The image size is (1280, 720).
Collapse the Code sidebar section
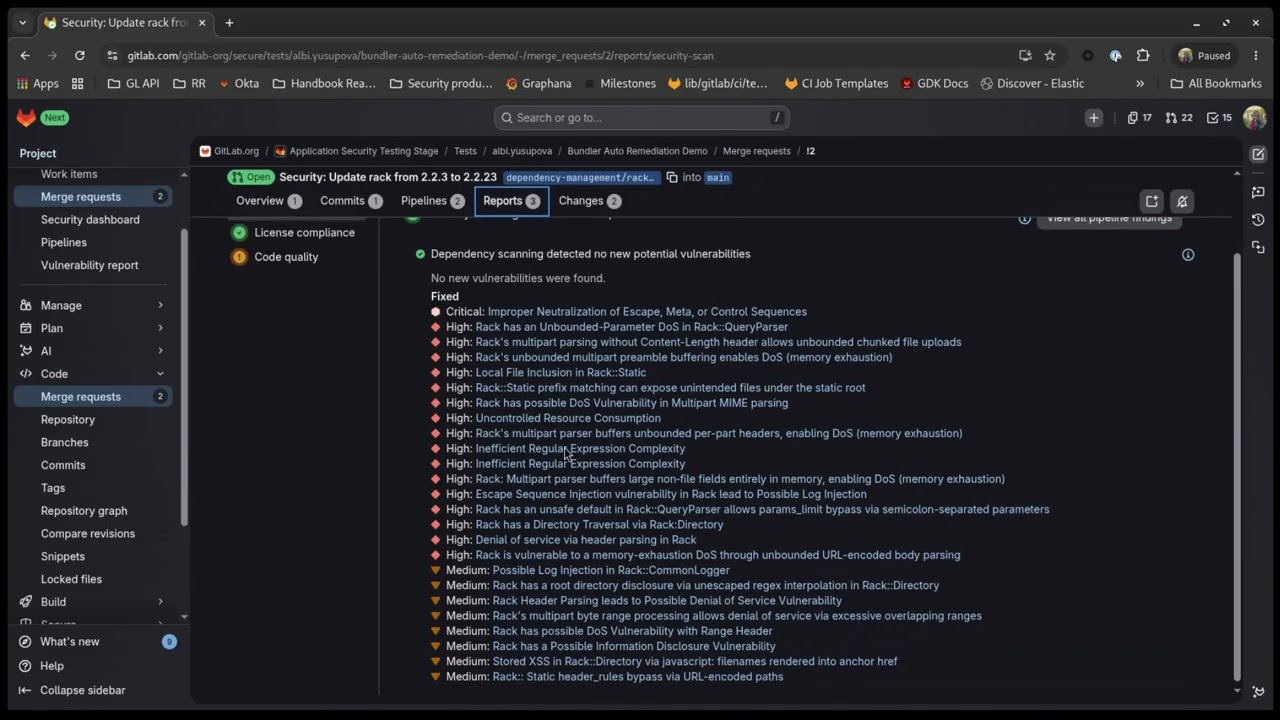pyautogui.click(x=93, y=374)
